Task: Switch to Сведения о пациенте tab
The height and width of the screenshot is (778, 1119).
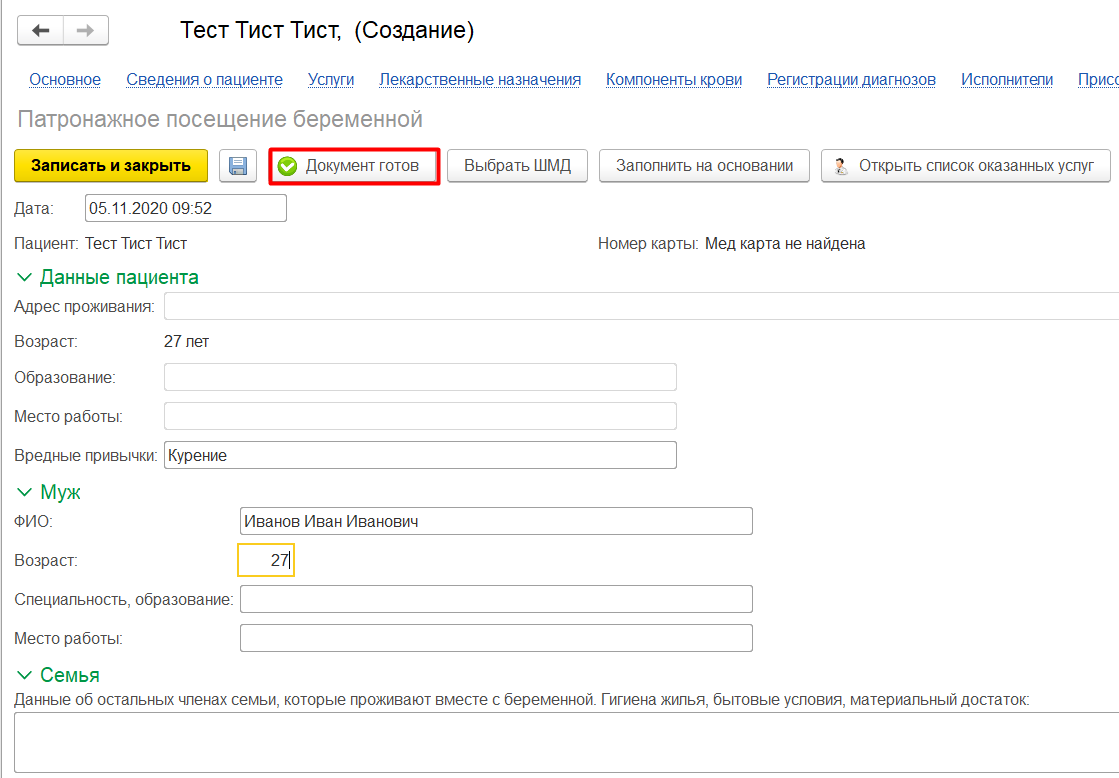Action: tap(204, 80)
